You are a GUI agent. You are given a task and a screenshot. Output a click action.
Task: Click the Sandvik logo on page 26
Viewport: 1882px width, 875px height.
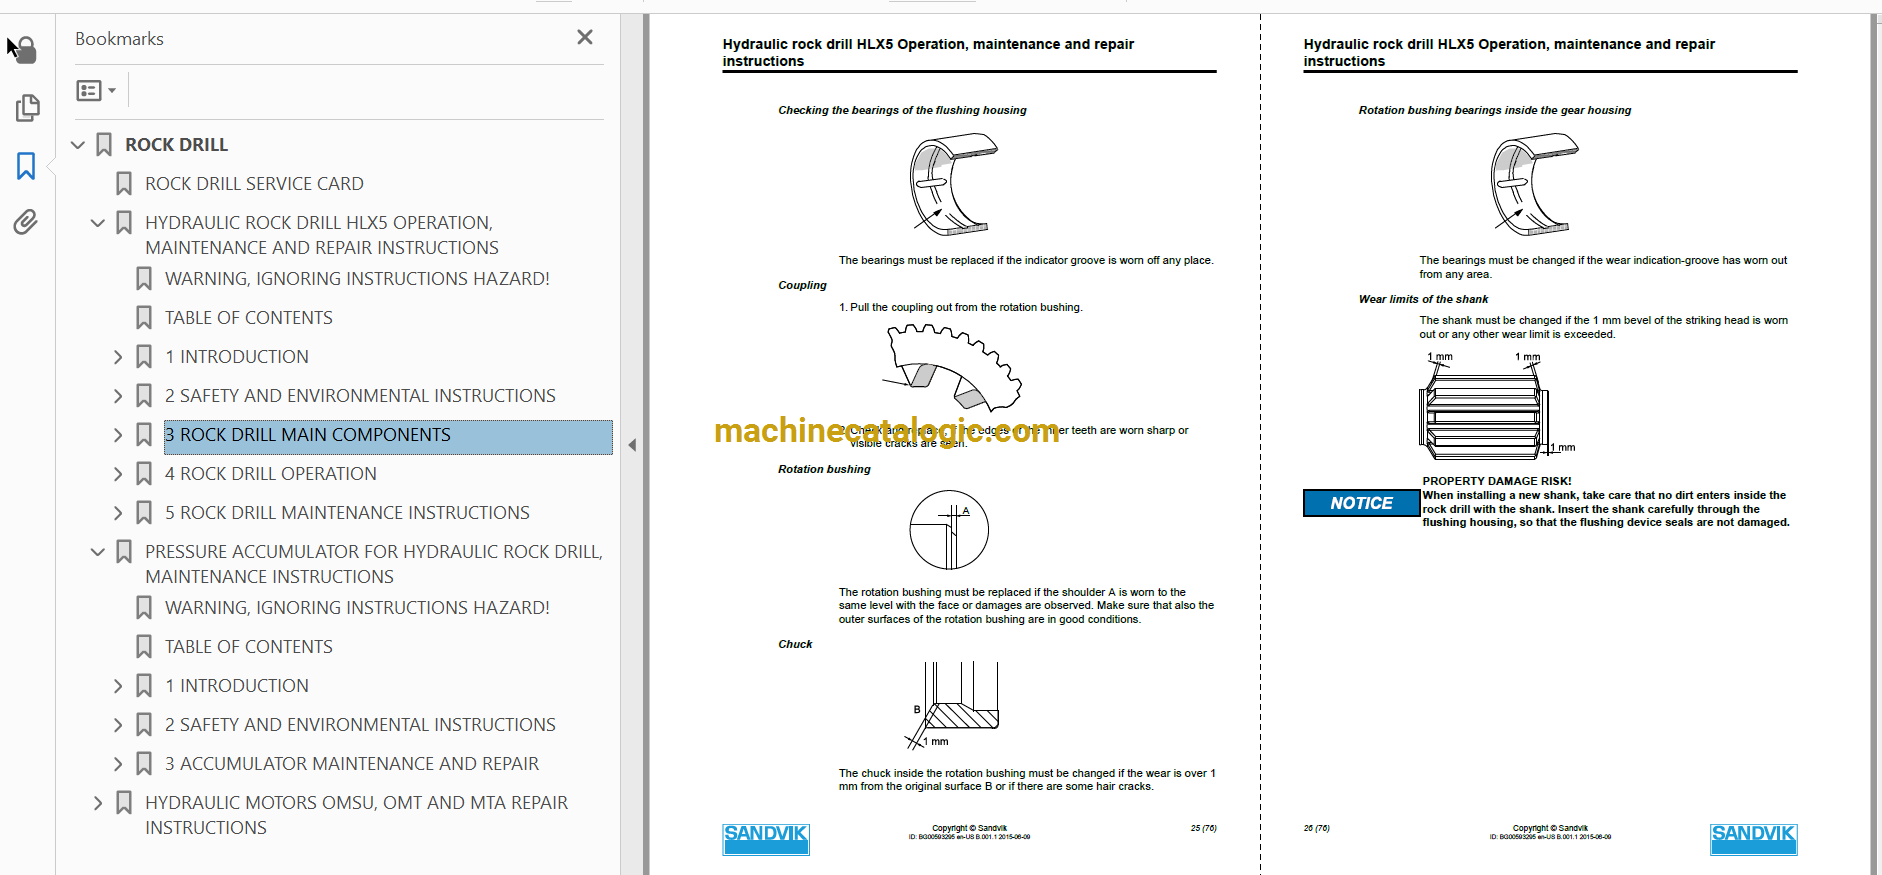1753,839
